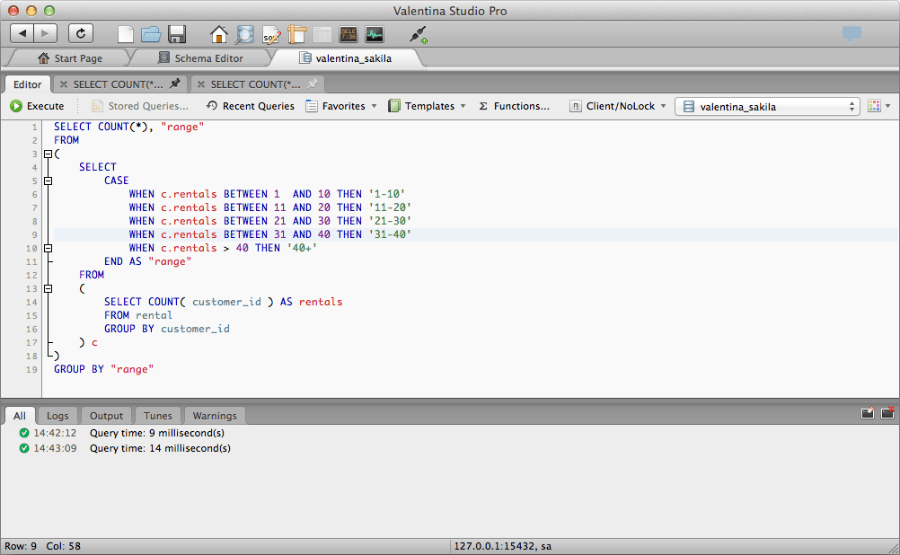
Task: Click the refresh toolbar button
Action: 80,33
